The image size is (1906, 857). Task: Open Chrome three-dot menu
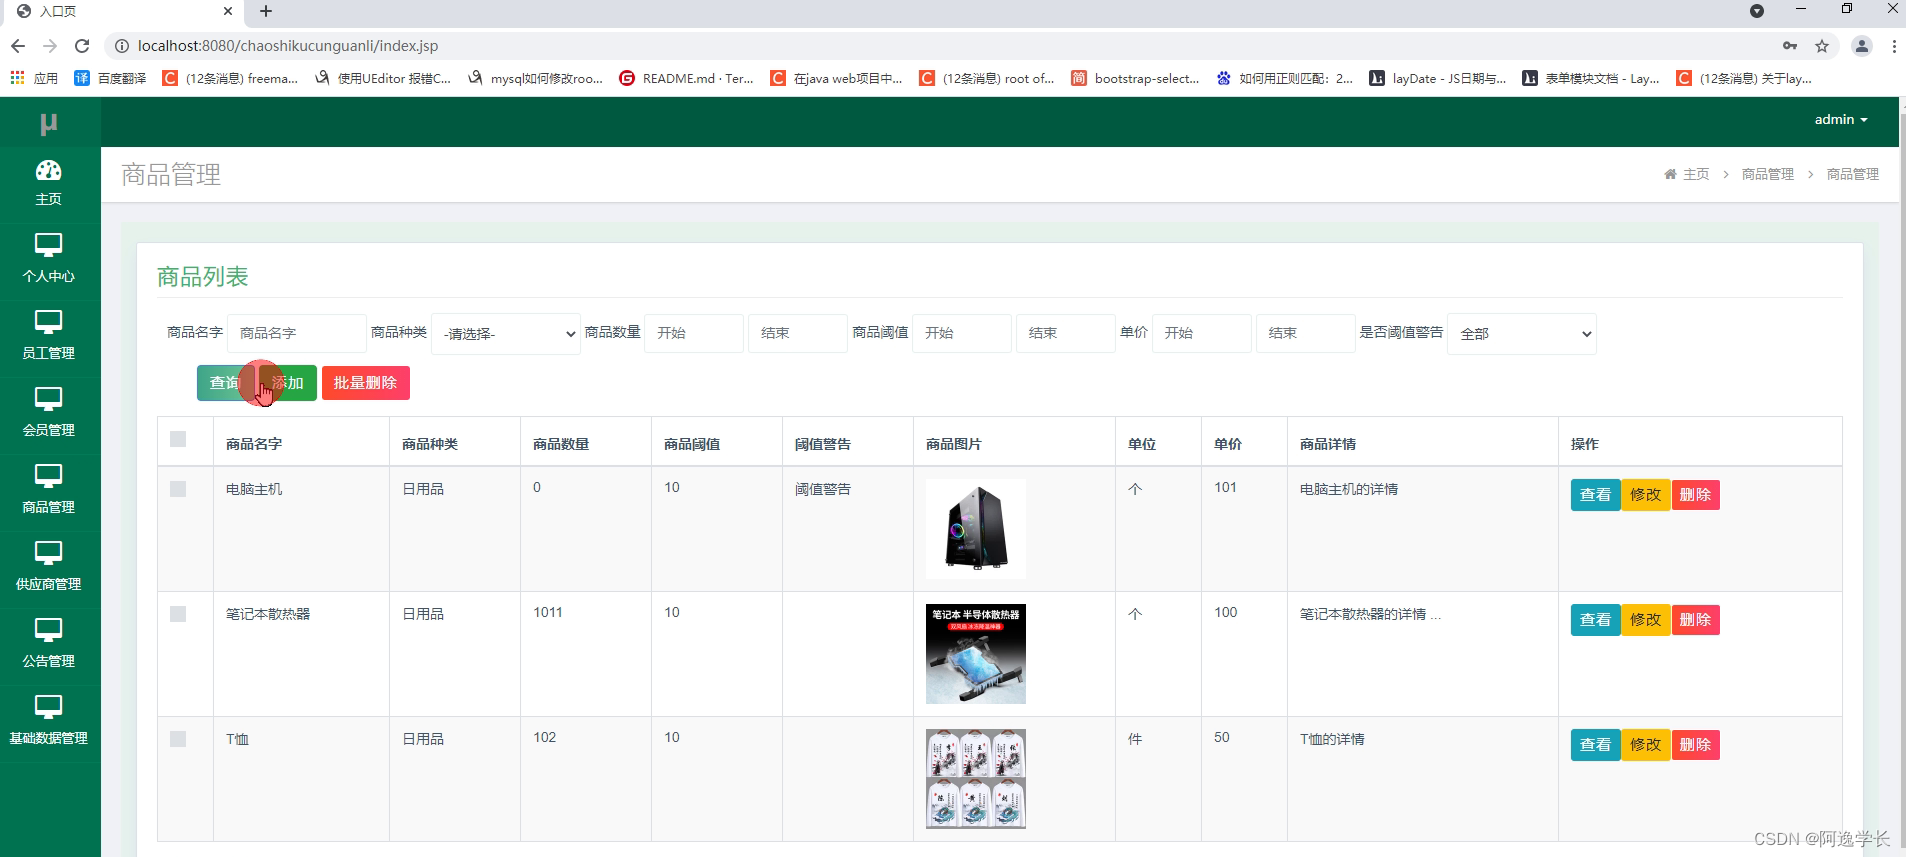(1894, 46)
